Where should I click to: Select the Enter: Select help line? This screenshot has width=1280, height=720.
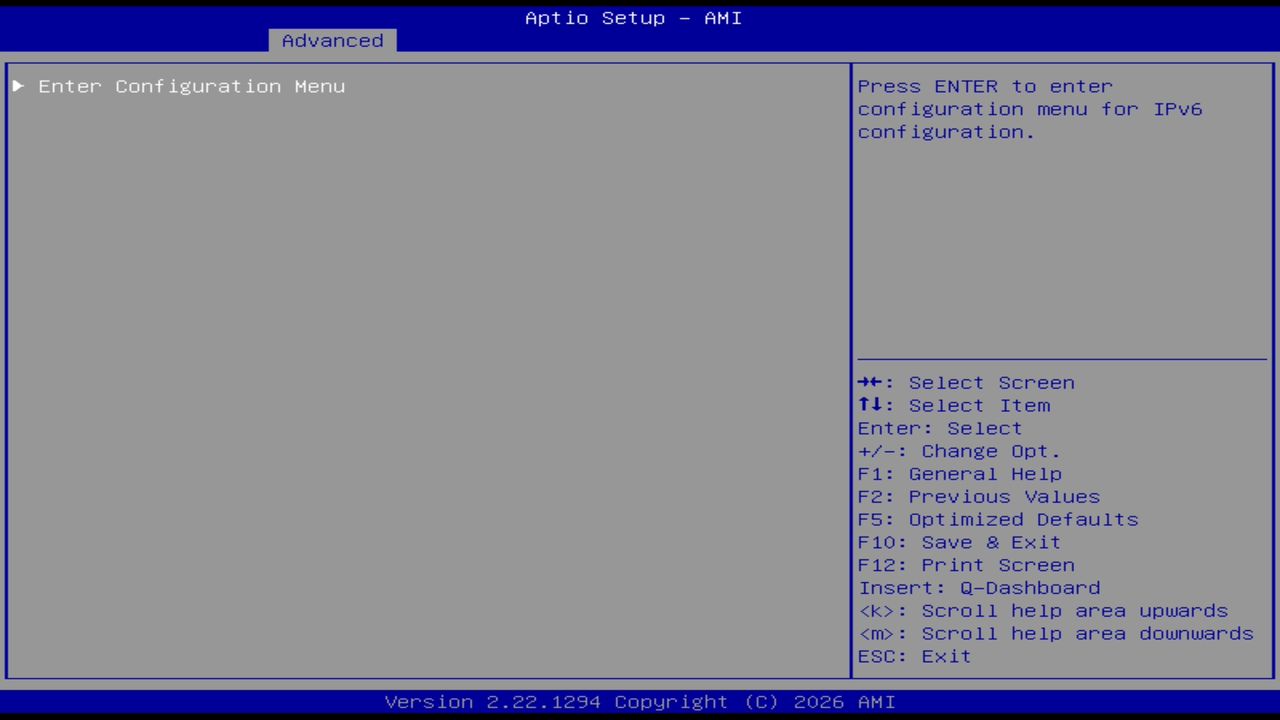coord(939,428)
